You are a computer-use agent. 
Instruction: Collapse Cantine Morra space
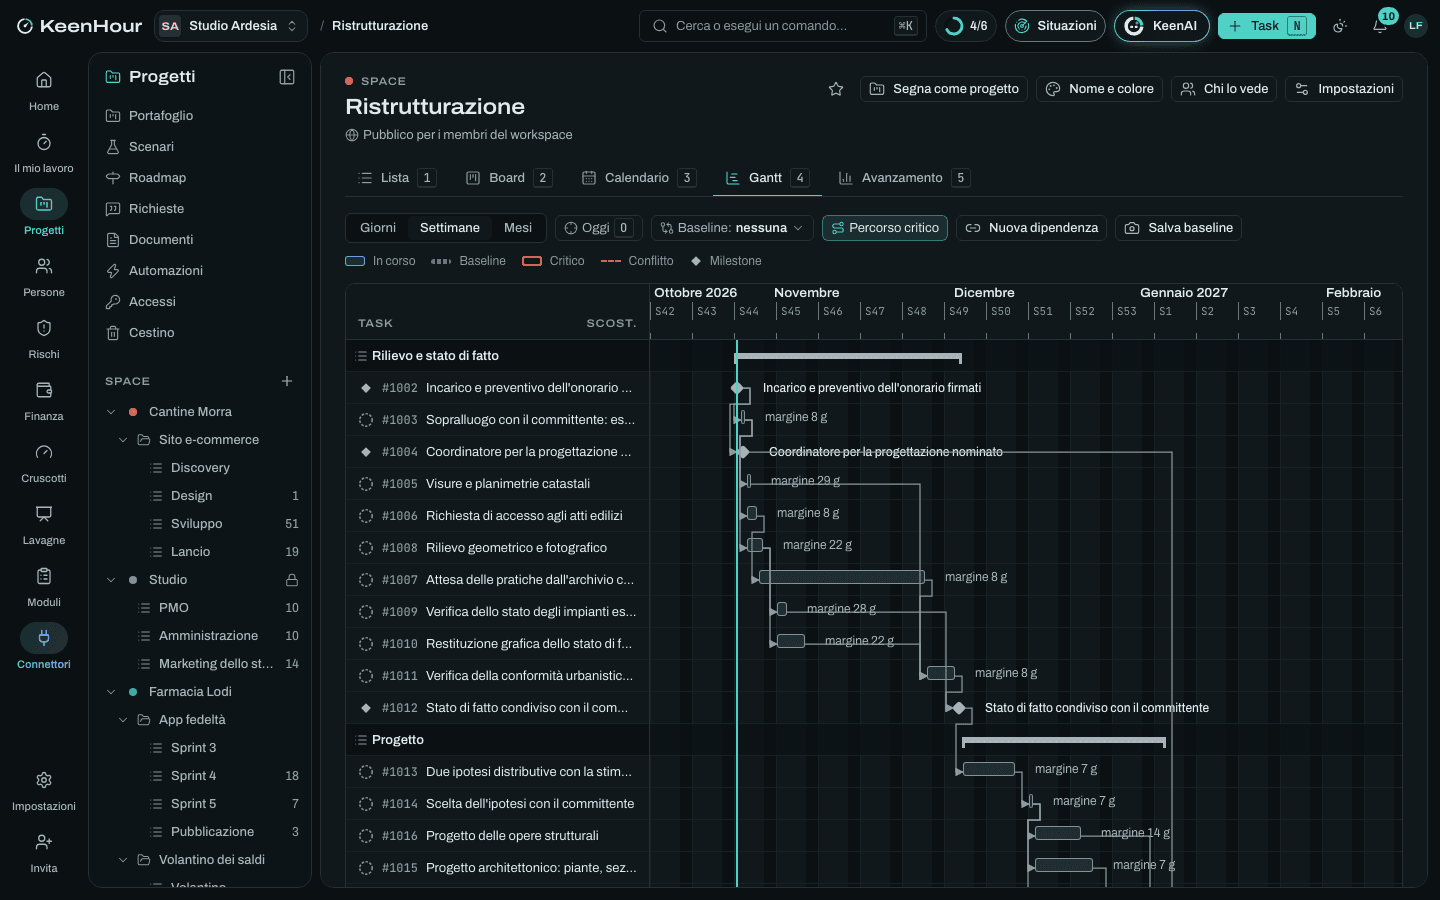(111, 412)
